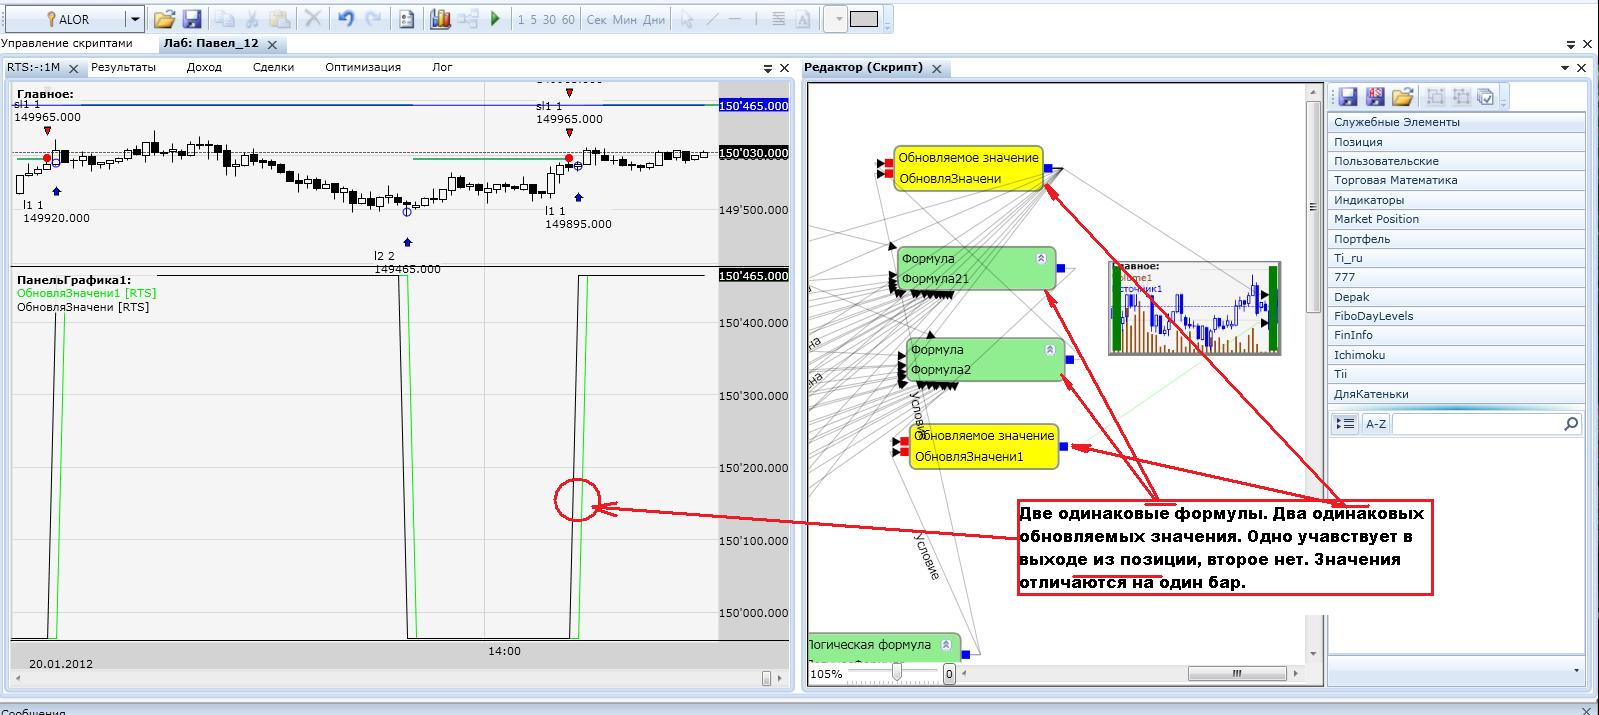Screen dimensions: 1599x715
Task: Save the script with the floppy disk icon
Action: 192,19
